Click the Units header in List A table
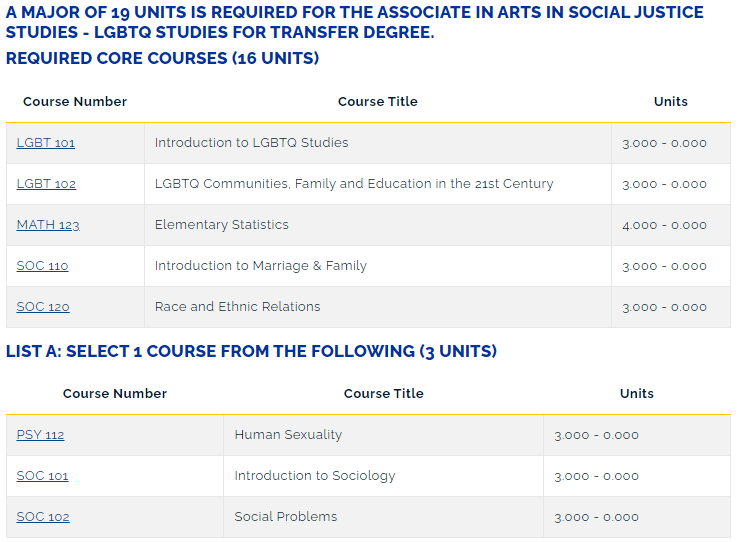Image resolution: width=740 pixels, height=542 pixels. [637, 394]
